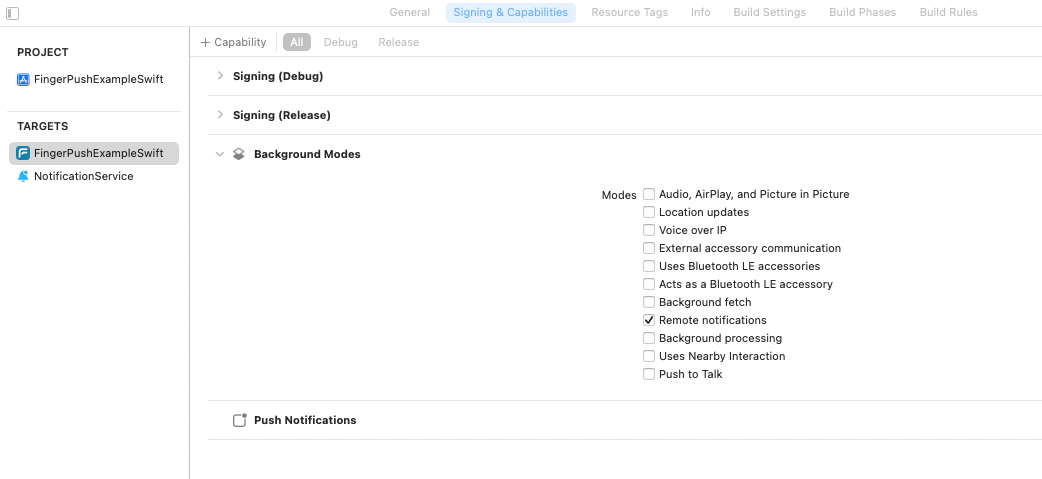Viewport: 1042px width, 479px height.
Task: Open the Build Phases tab
Action: pos(862,13)
